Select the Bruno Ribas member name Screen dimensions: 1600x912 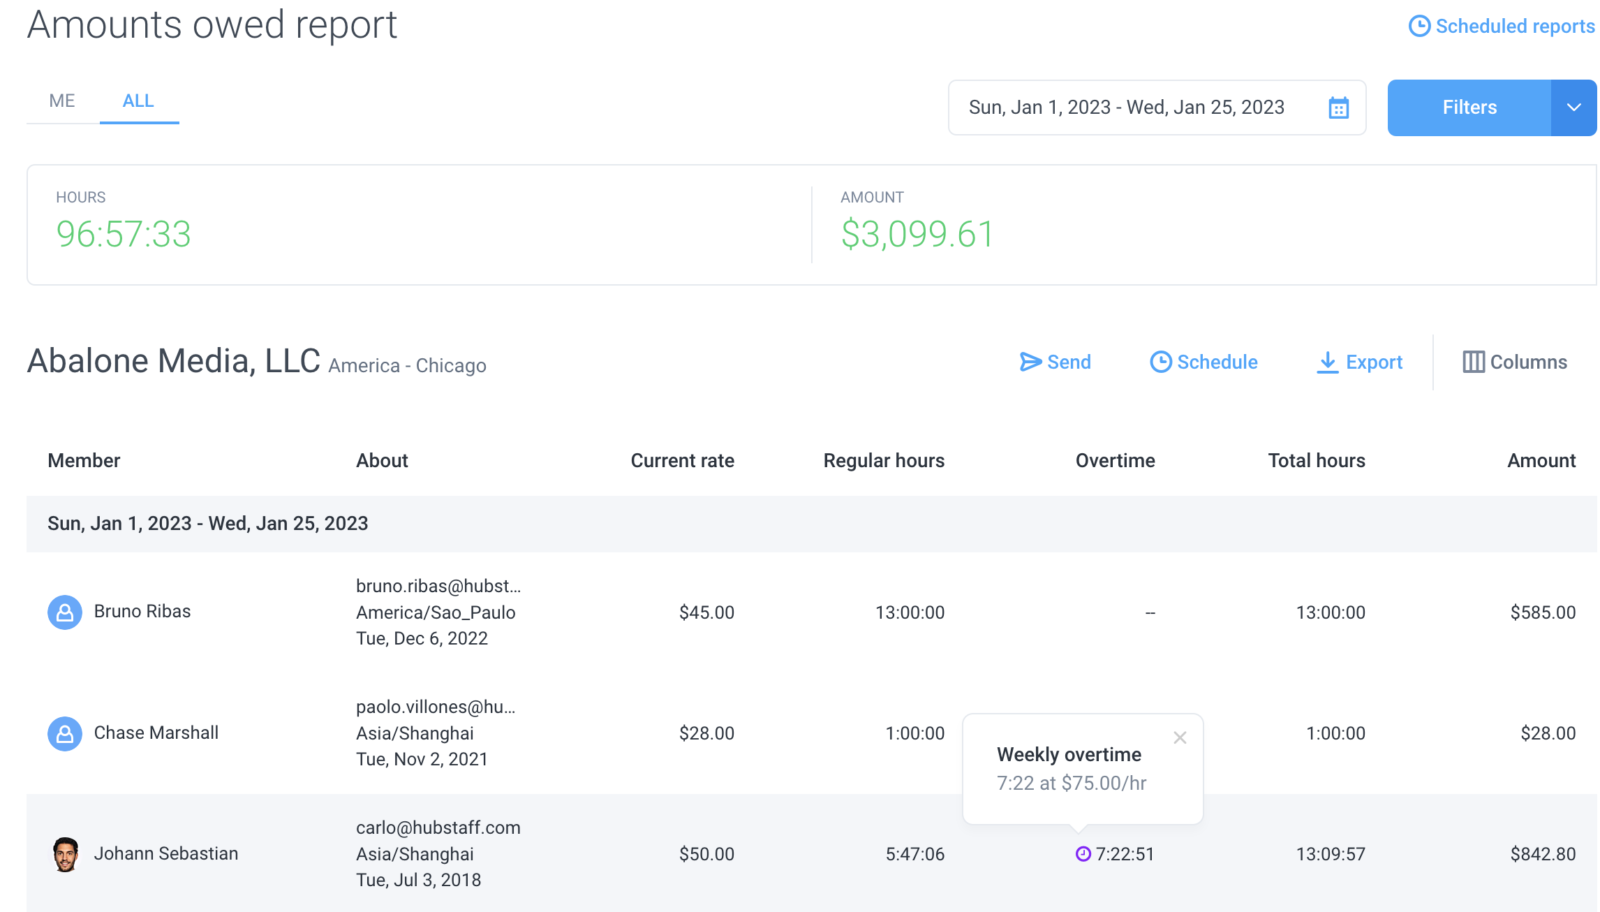pyautogui.click(x=142, y=612)
